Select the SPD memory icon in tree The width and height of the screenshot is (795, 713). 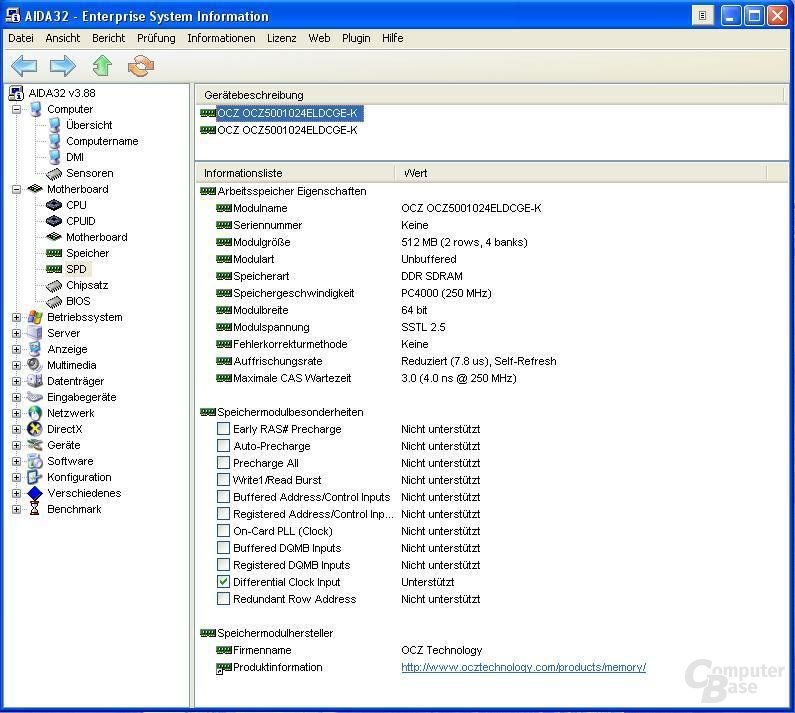click(54, 269)
